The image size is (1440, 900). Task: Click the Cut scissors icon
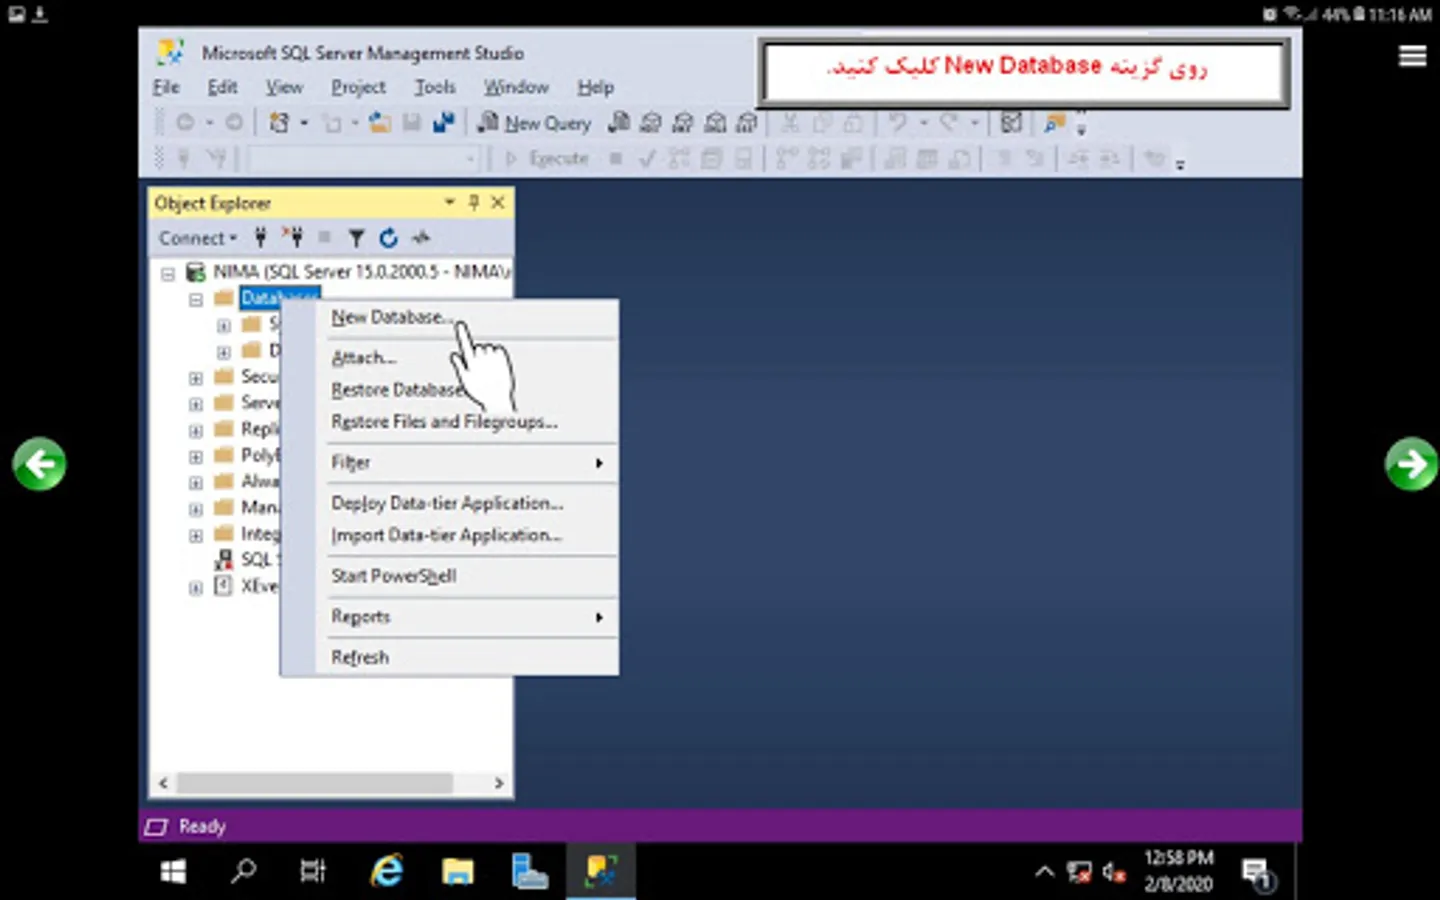[x=790, y=122]
